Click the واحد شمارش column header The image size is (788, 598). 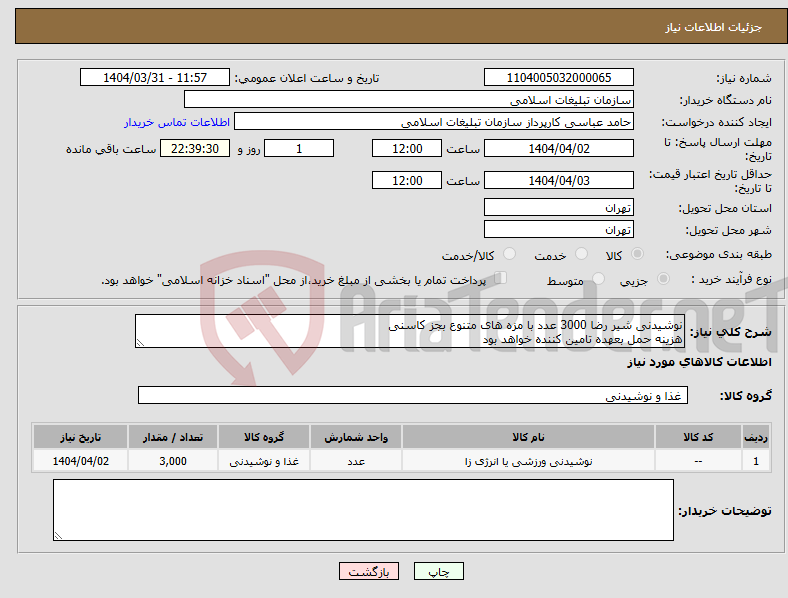point(356,437)
